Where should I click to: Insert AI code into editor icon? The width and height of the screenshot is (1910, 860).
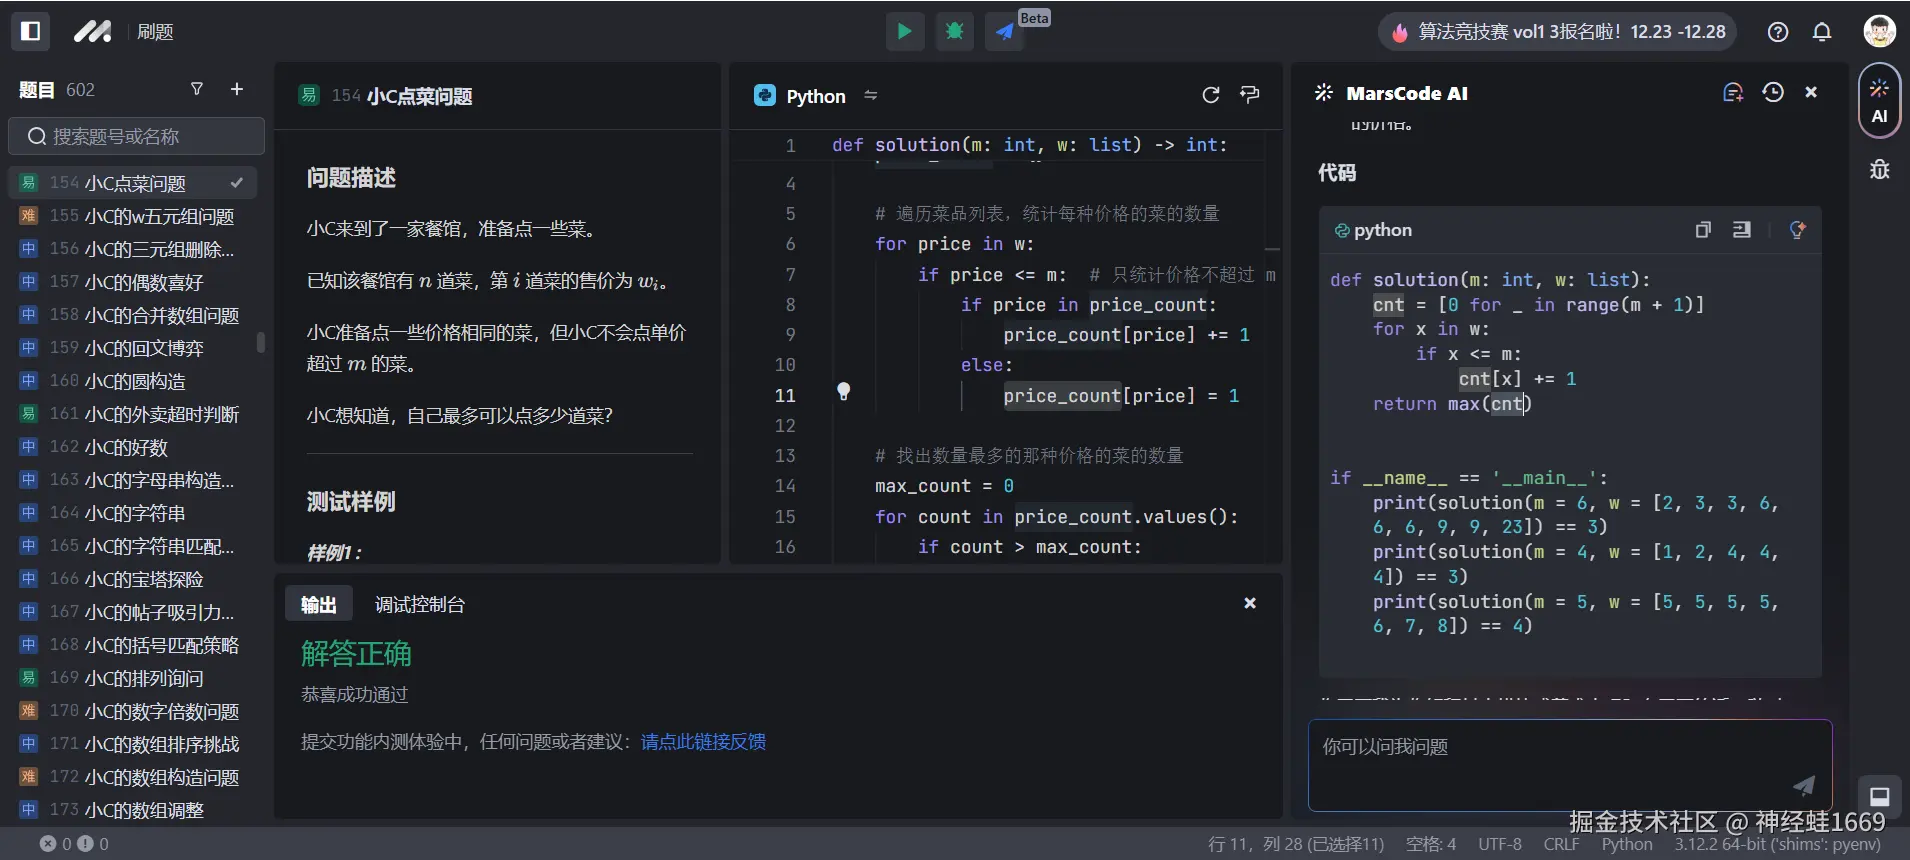(x=1741, y=230)
